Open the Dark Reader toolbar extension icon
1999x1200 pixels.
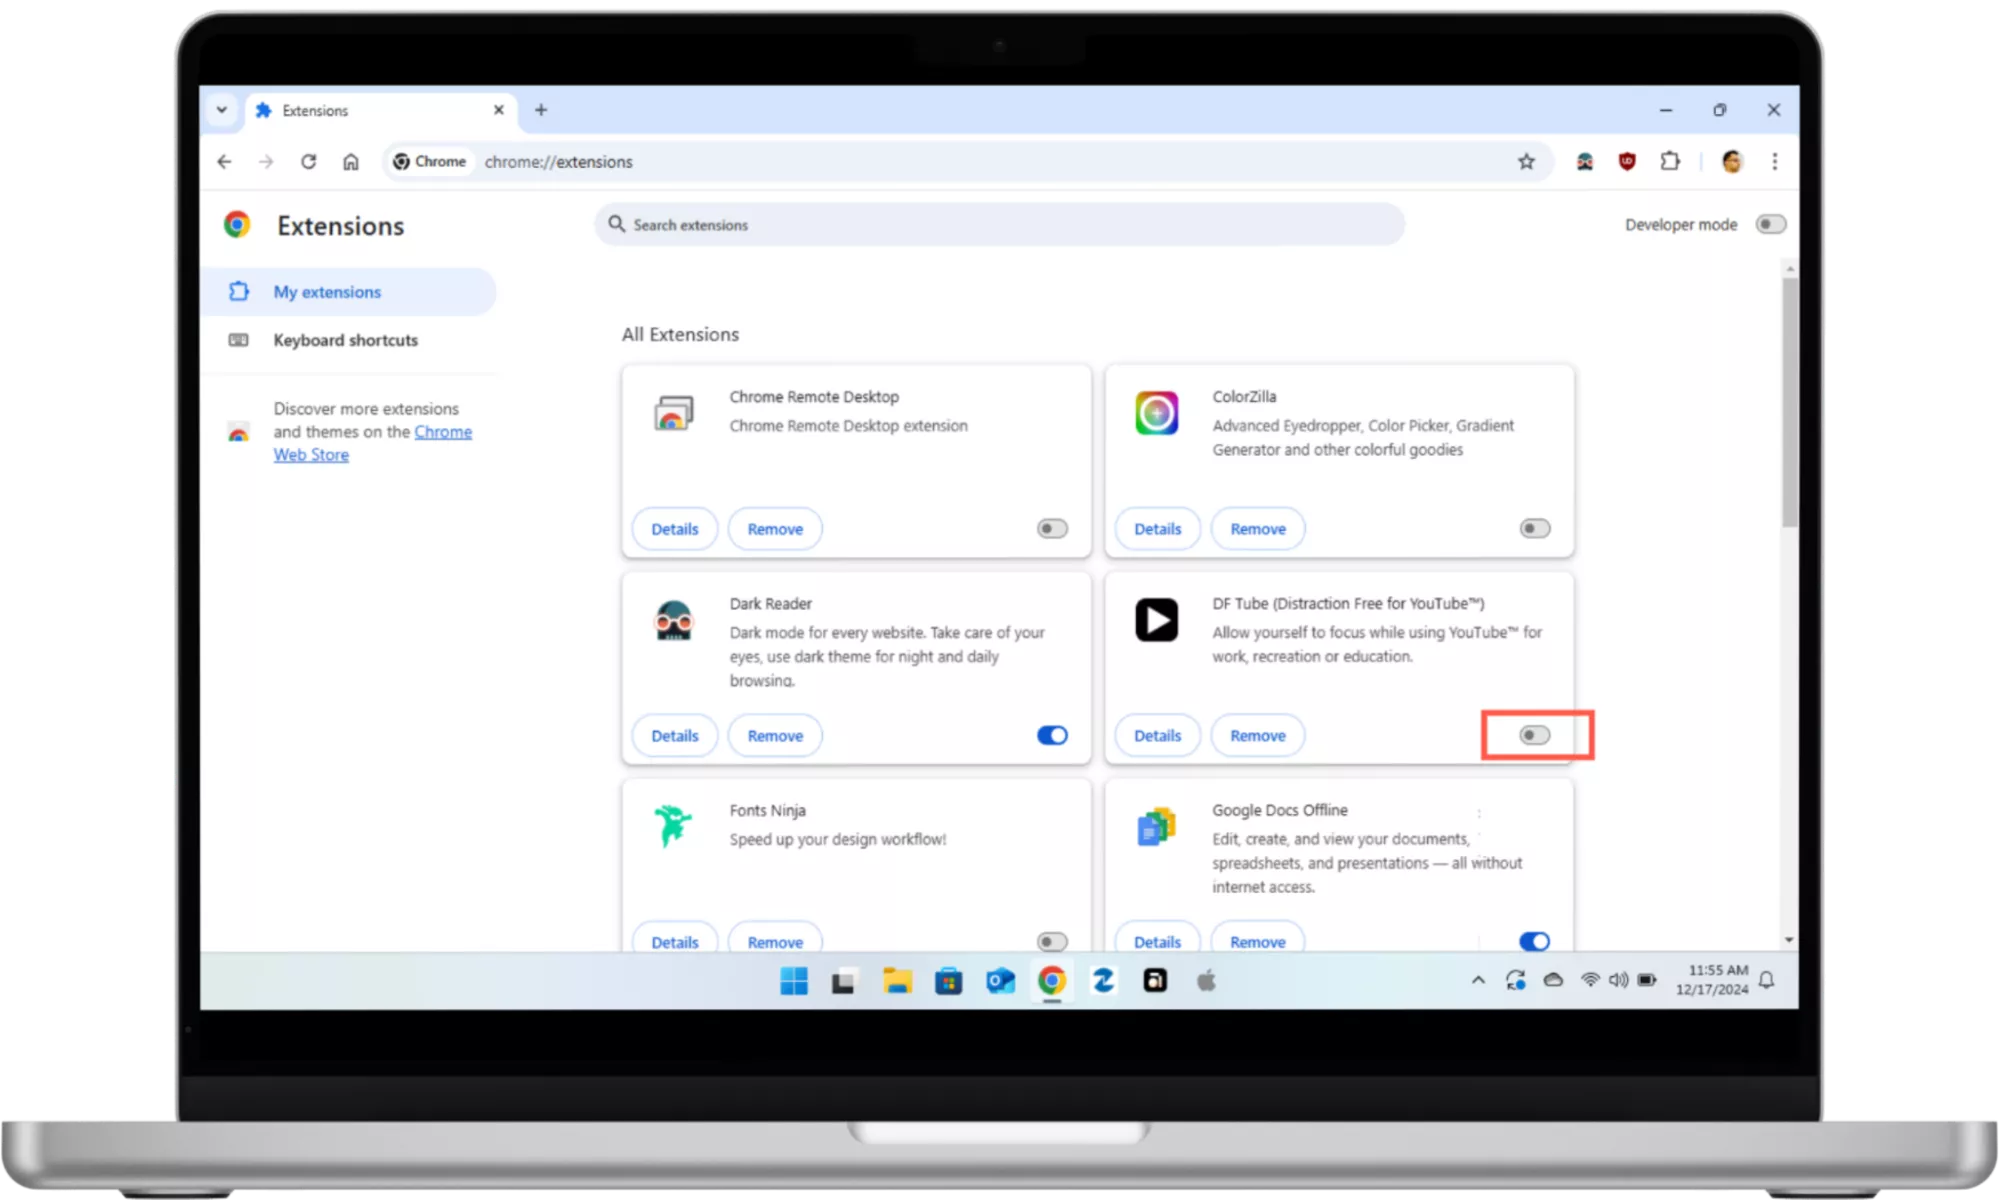tap(1585, 162)
